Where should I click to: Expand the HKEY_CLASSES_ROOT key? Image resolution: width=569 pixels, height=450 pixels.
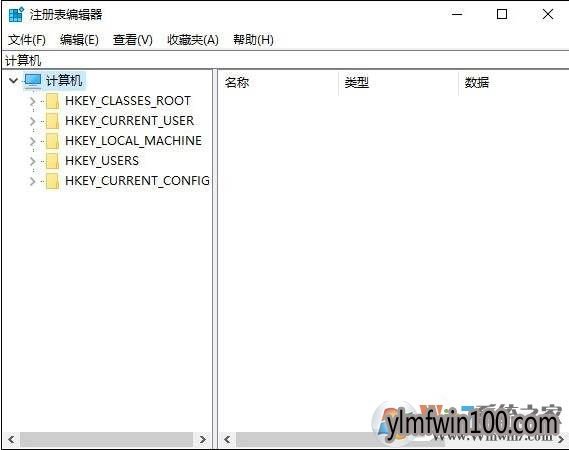point(33,101)
